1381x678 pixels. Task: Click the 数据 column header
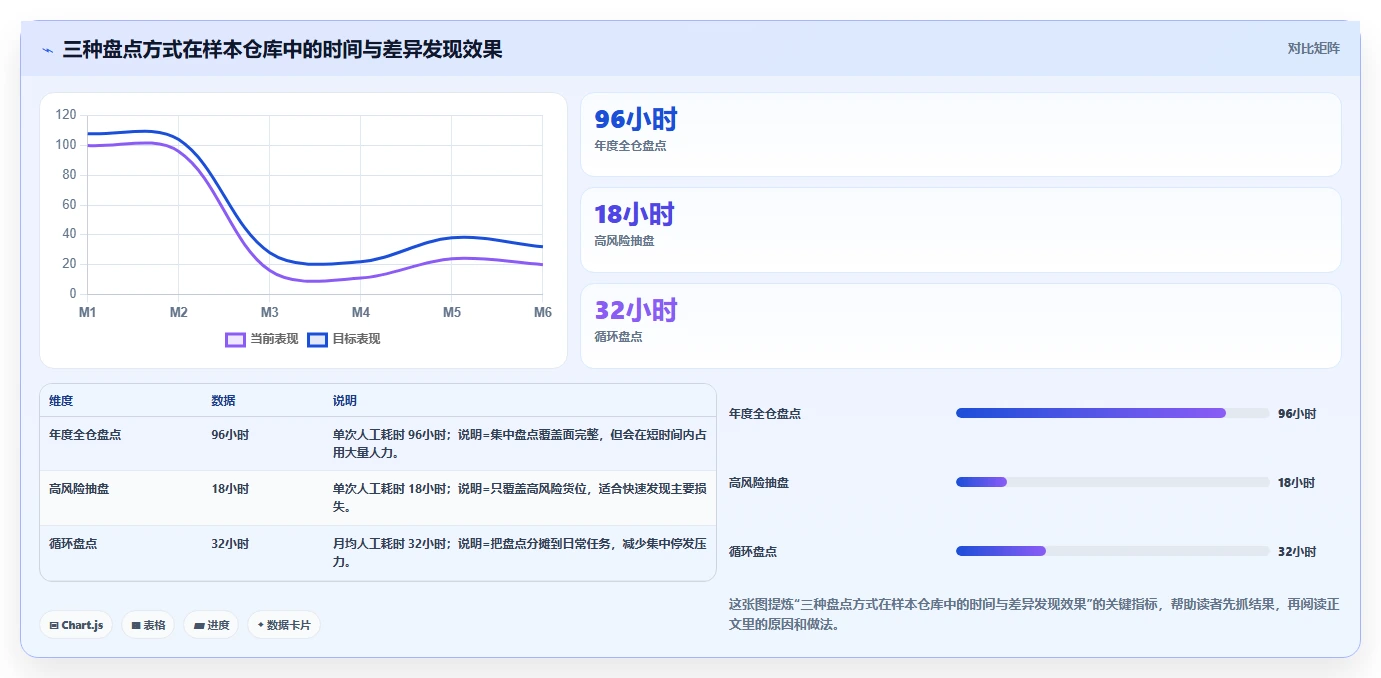223,401
